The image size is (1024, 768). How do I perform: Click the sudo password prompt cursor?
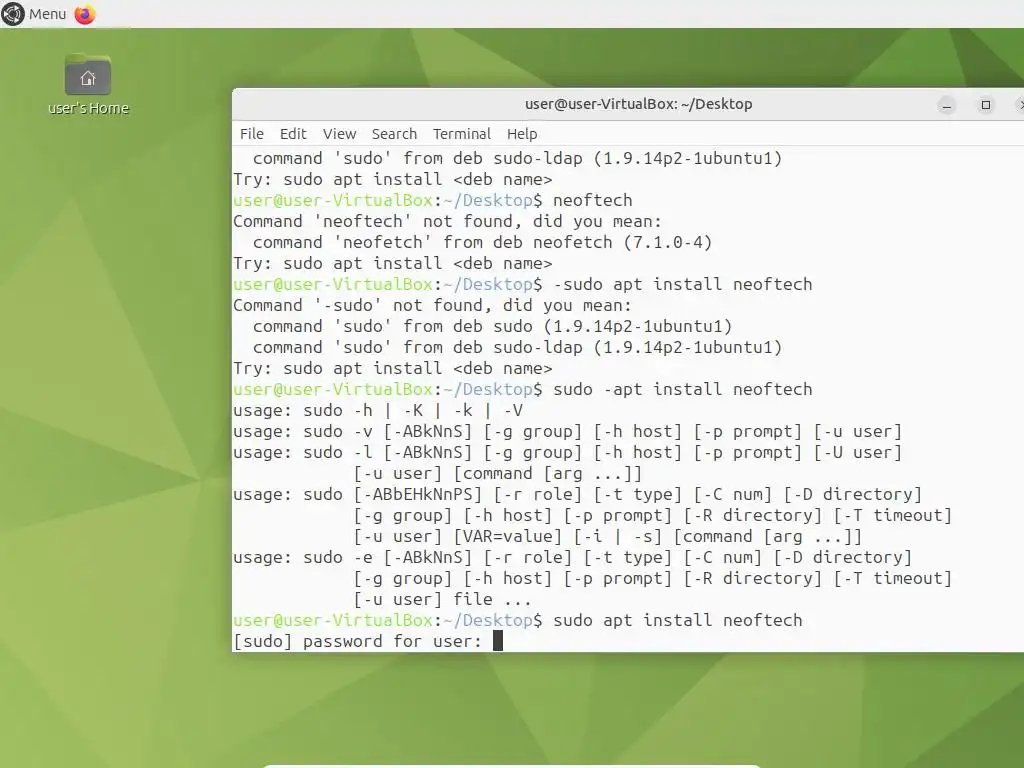[498, 641]
